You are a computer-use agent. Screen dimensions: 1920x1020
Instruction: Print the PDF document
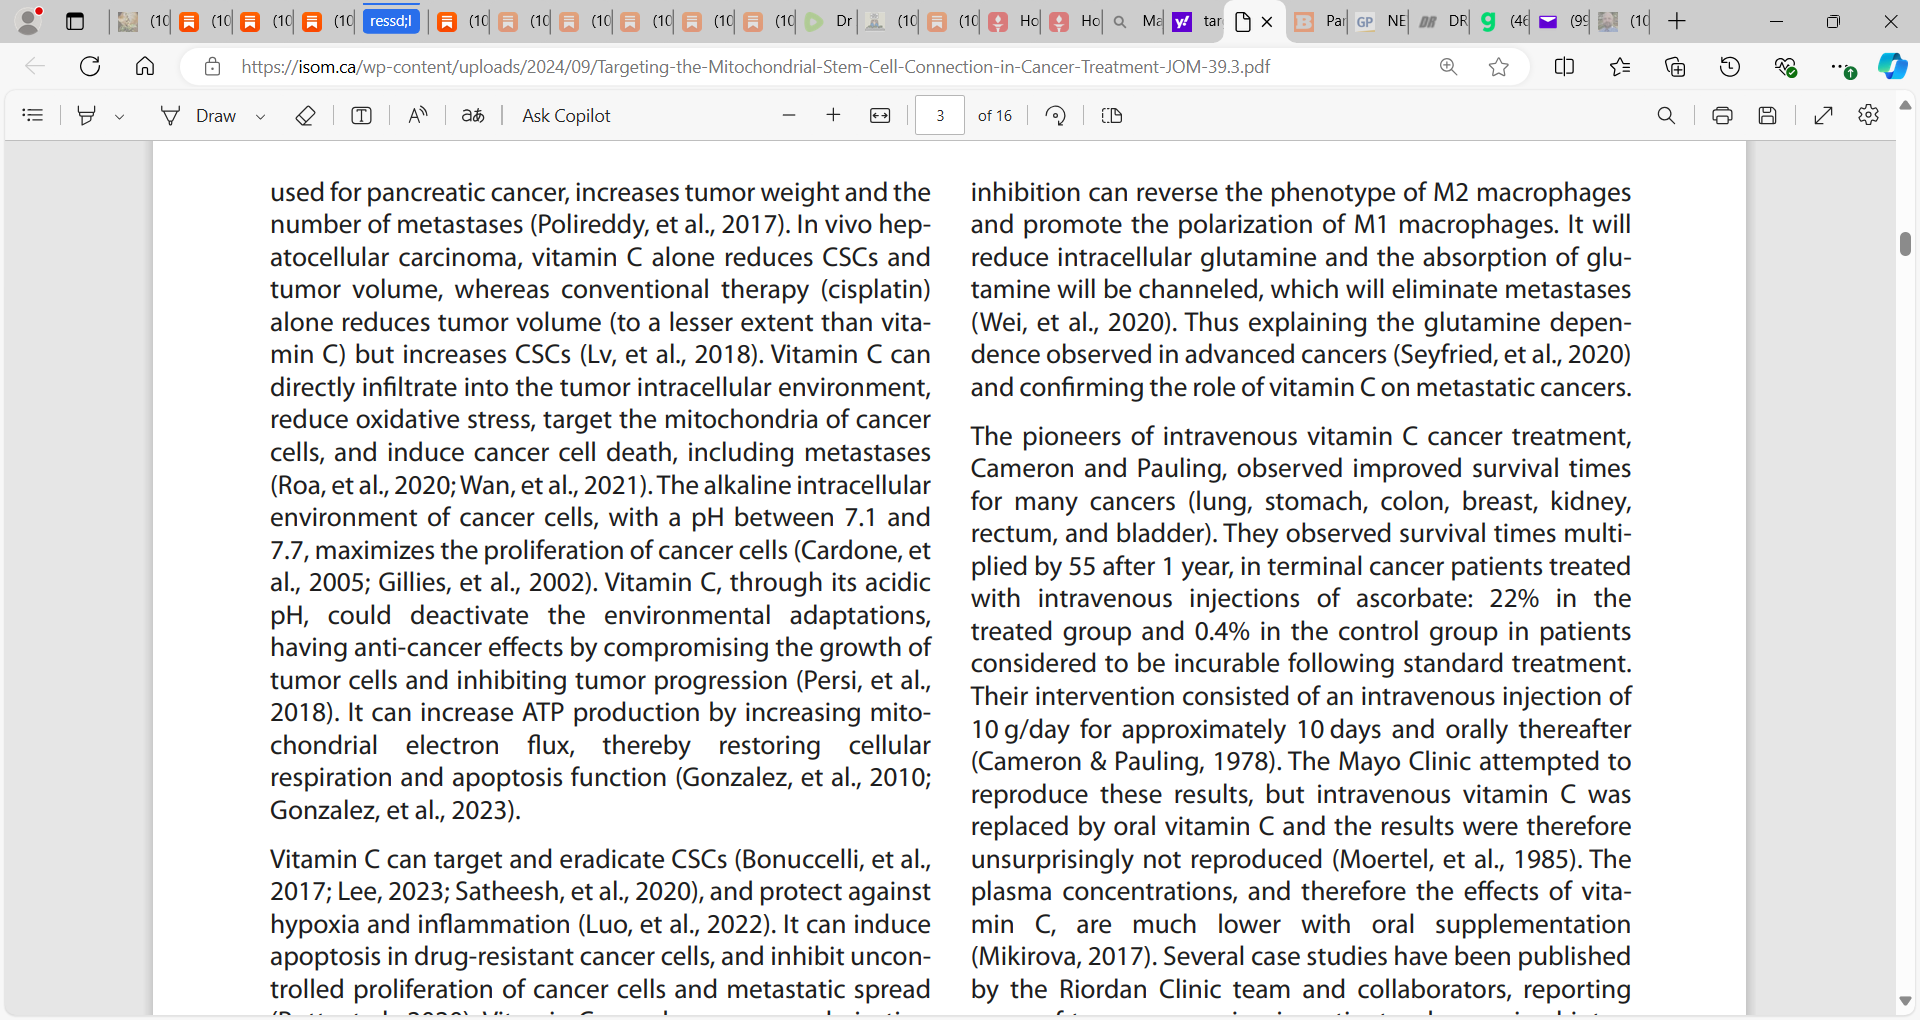click(1722, 116)
